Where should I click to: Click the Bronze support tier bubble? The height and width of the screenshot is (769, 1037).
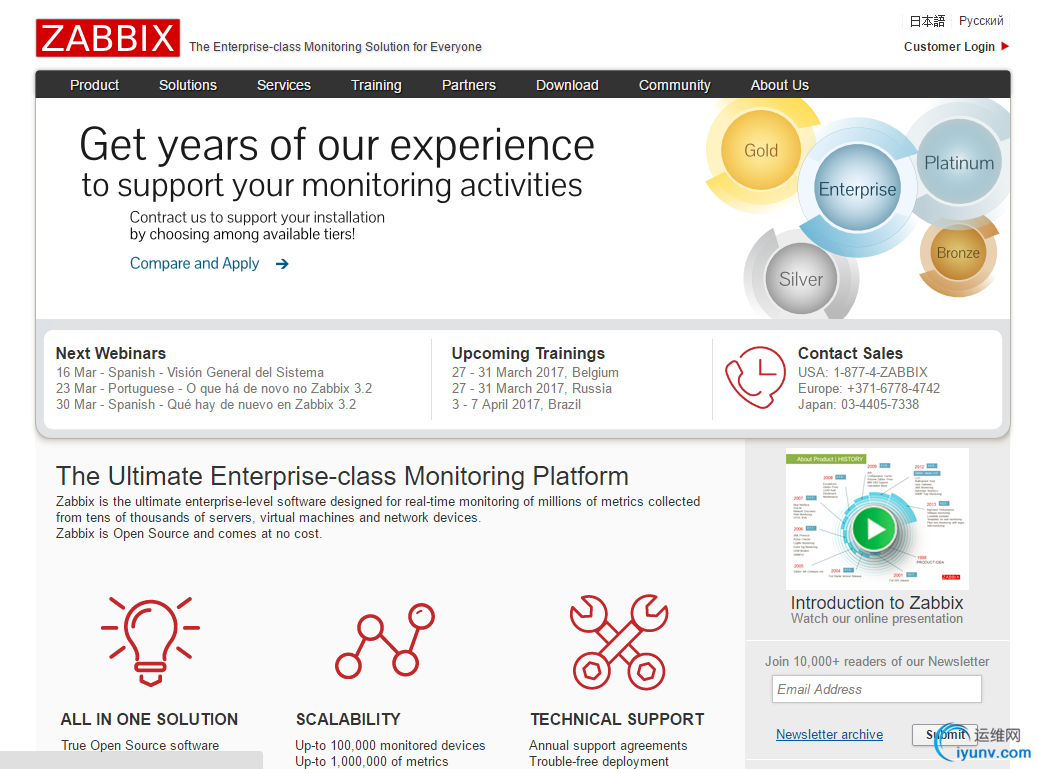pos(958,253)
